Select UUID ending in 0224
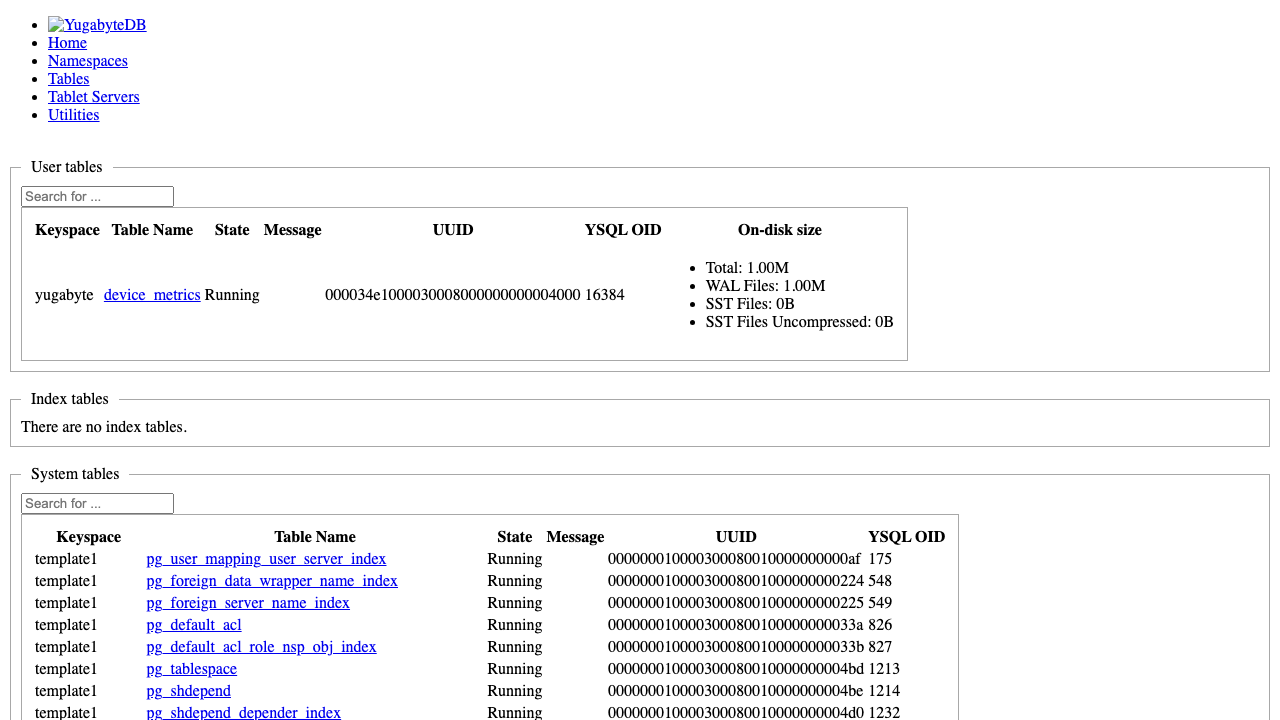1280x720 pixels. [736, 581]
